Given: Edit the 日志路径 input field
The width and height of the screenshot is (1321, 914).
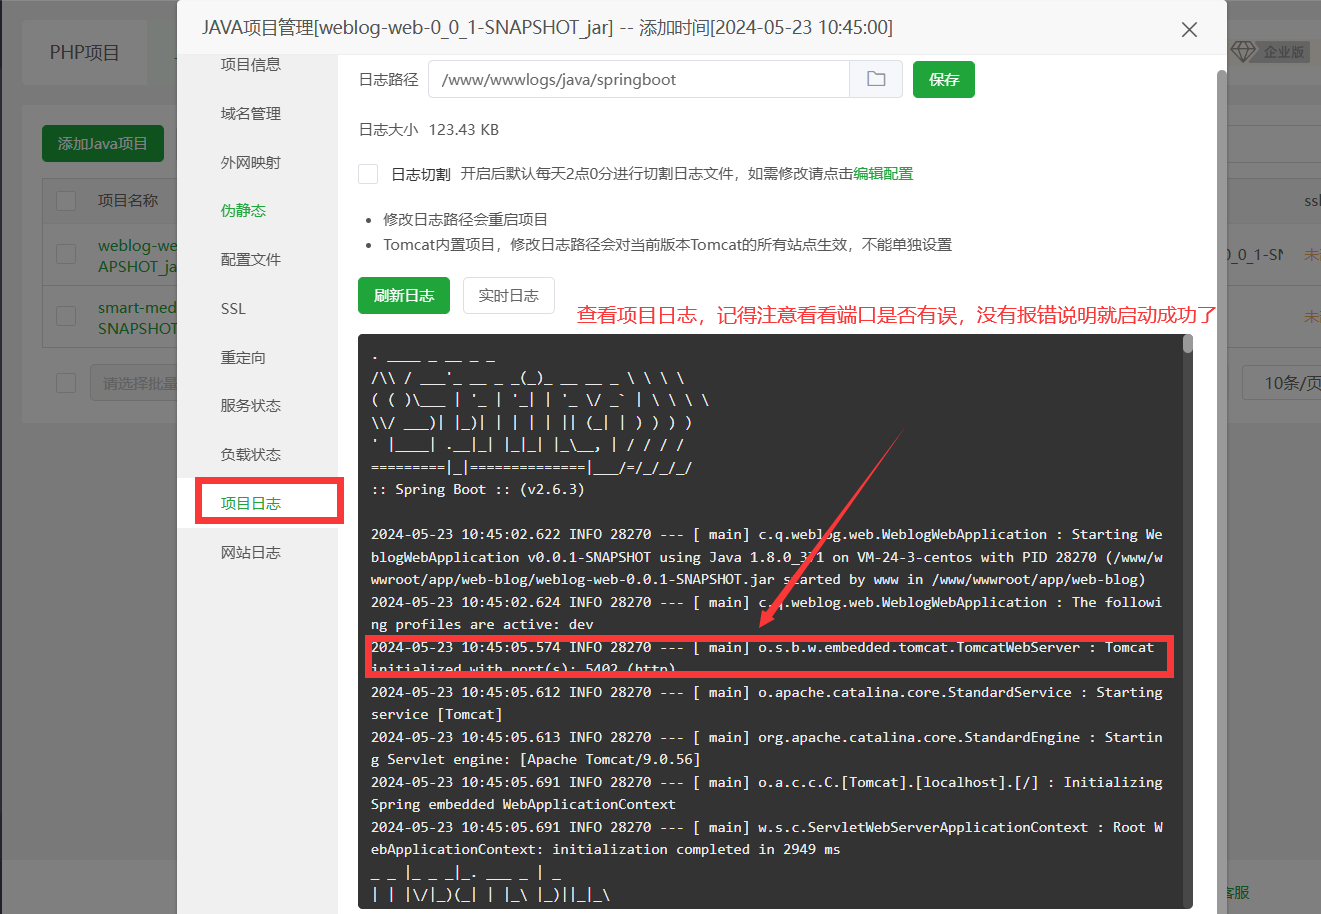Looking at the screenshot, I should (x=639, y=79).
